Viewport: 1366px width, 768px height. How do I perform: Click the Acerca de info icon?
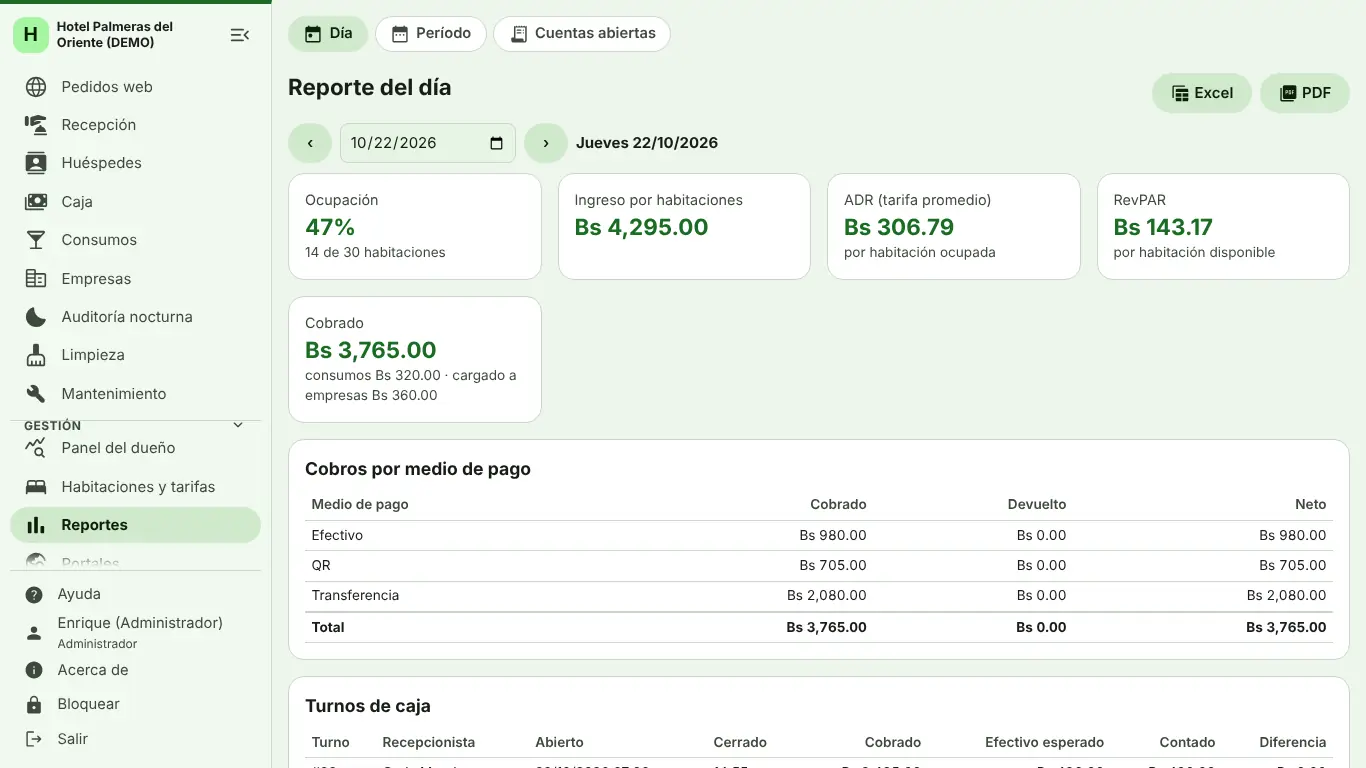point(34,670)
